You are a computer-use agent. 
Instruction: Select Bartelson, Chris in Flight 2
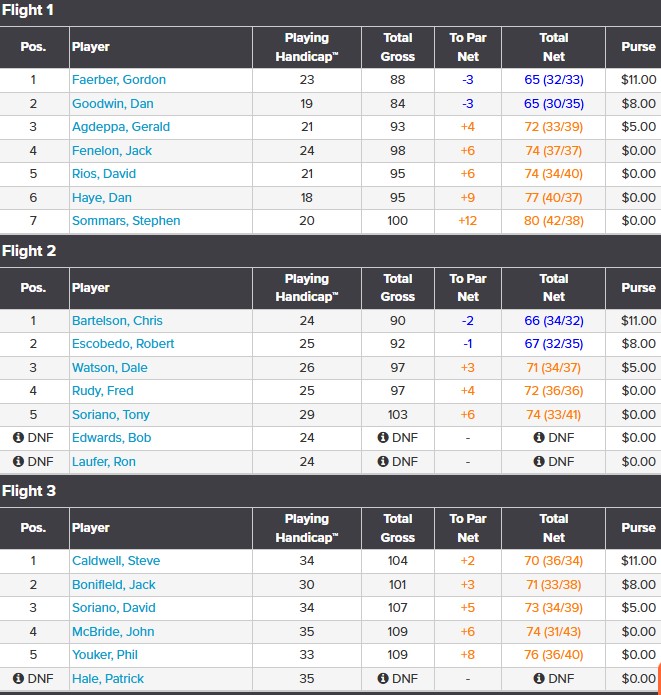117,321
